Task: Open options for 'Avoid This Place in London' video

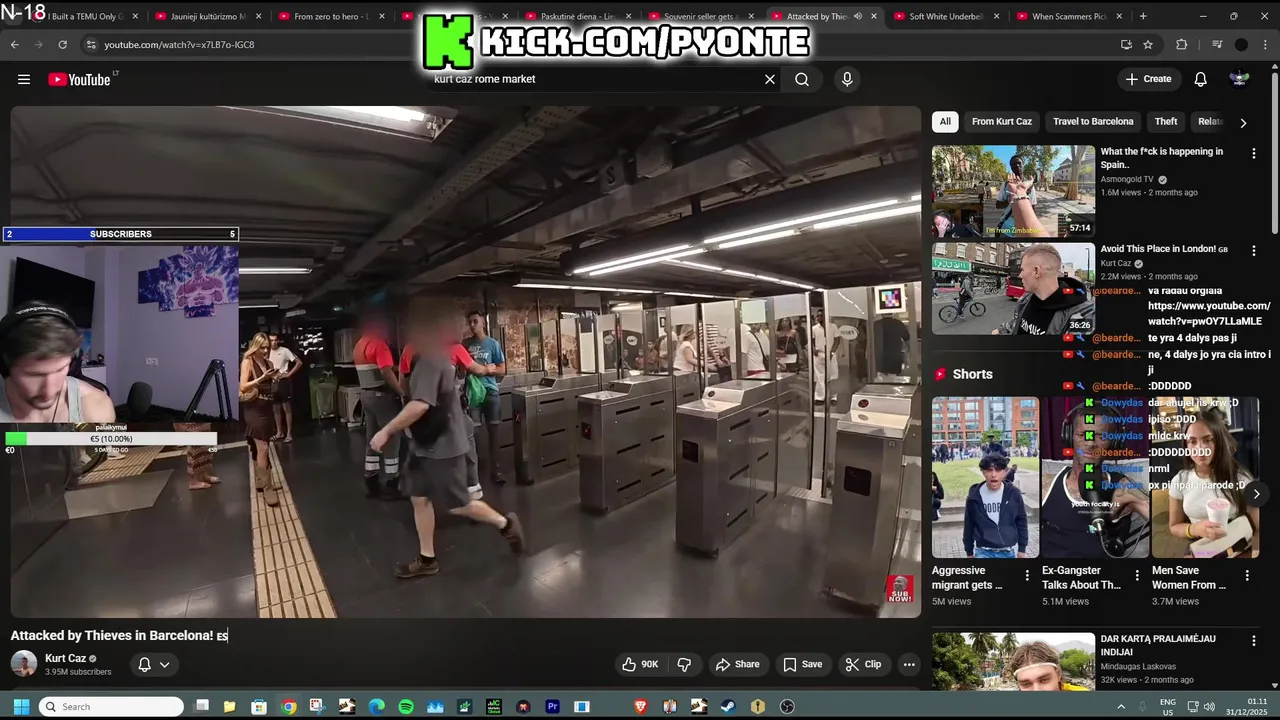Action: pyautogui.click(x=1253, y=250)
